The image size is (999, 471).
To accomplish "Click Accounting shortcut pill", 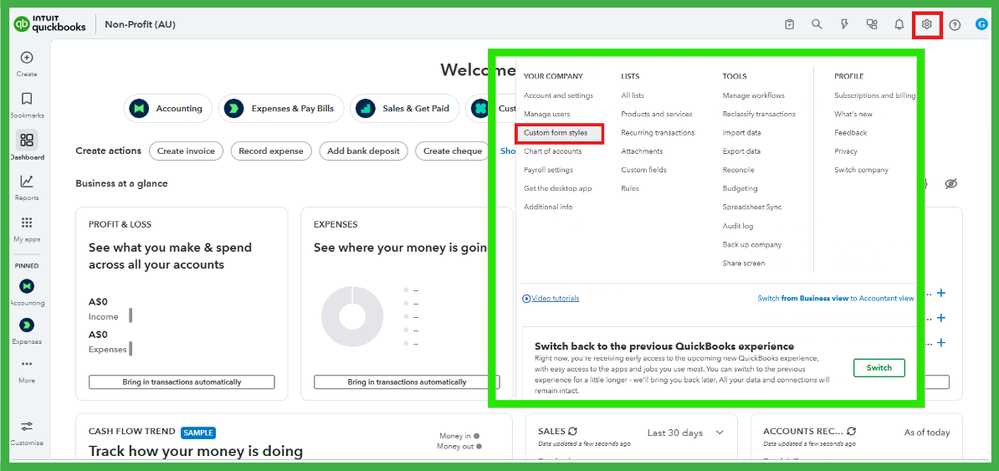I will point(168,108).
